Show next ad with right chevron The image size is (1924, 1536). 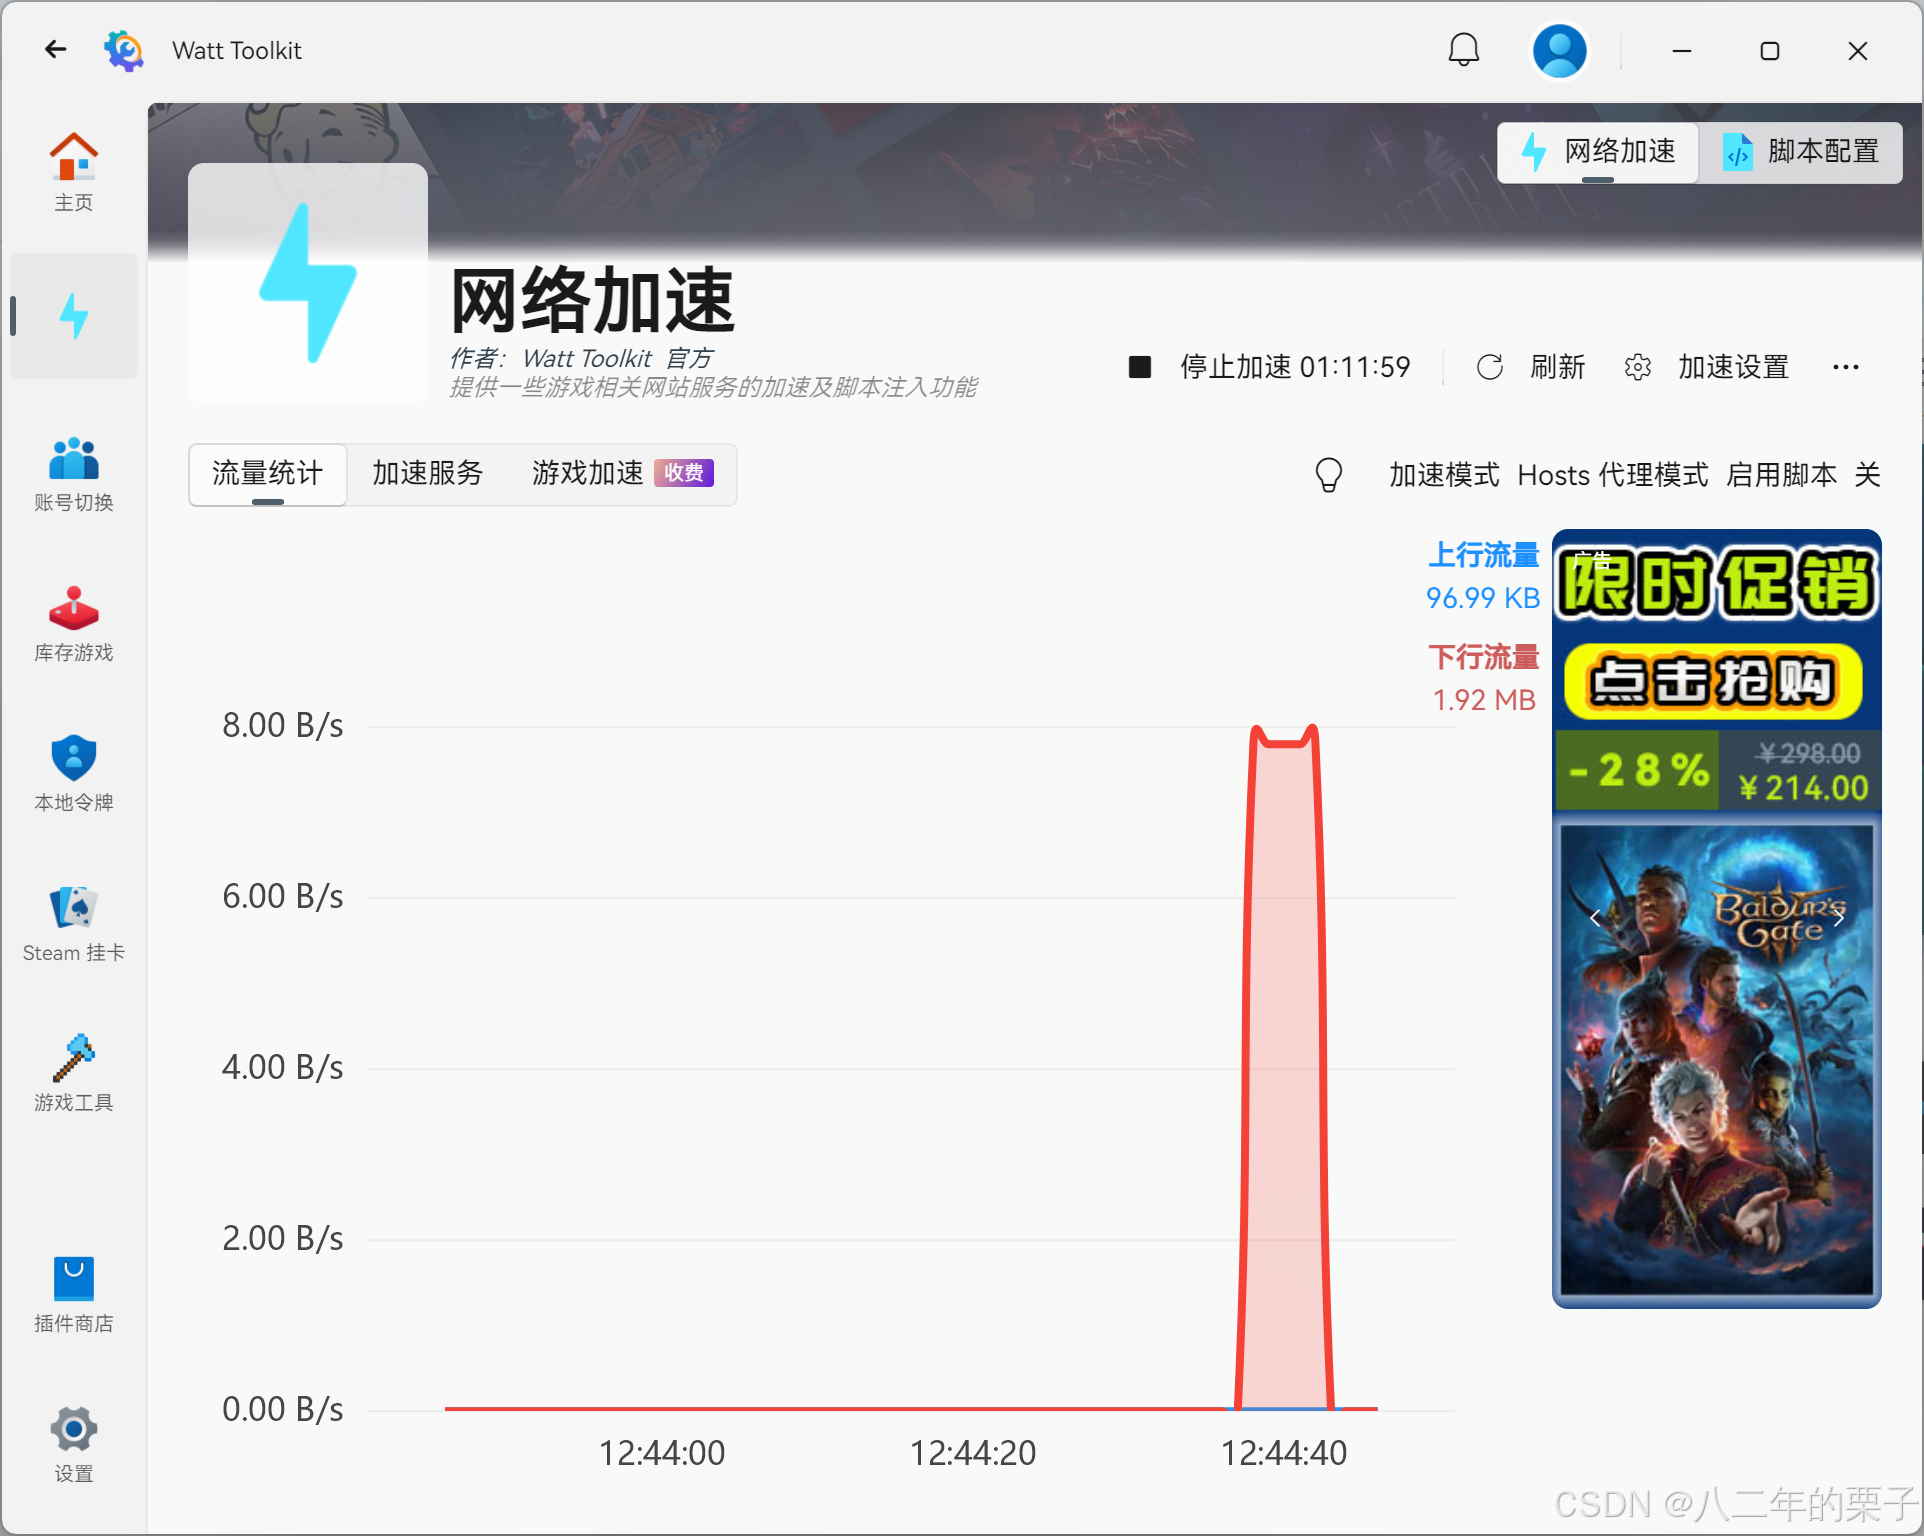(x=1838, y=917)
